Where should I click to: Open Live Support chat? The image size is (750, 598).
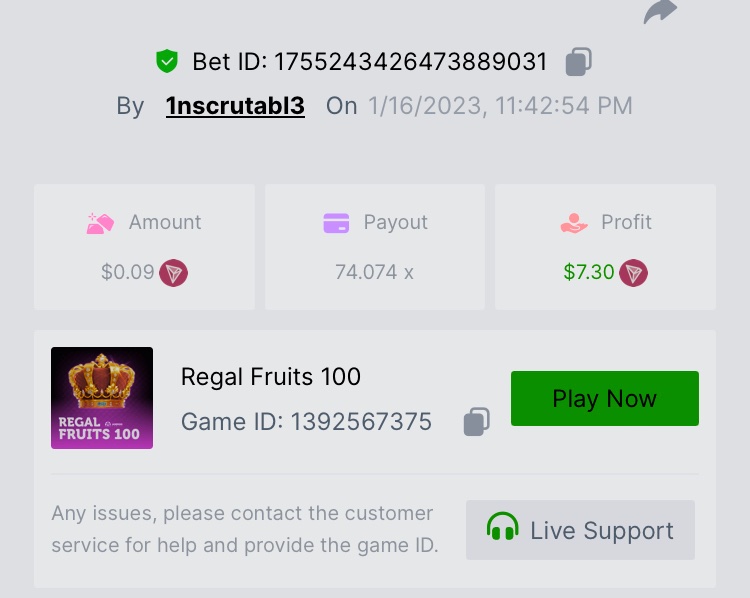580,530
